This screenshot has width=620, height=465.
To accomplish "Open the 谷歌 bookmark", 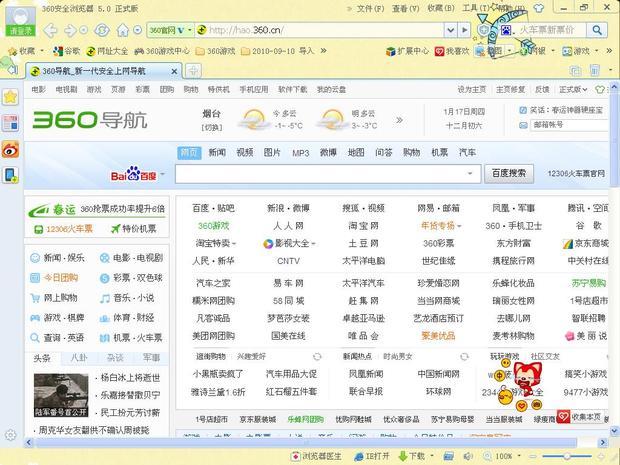I will click(67, 51).
